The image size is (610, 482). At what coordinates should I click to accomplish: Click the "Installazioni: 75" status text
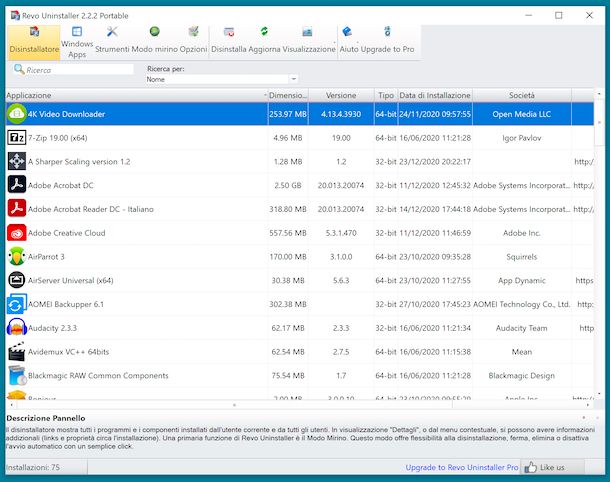33,467
